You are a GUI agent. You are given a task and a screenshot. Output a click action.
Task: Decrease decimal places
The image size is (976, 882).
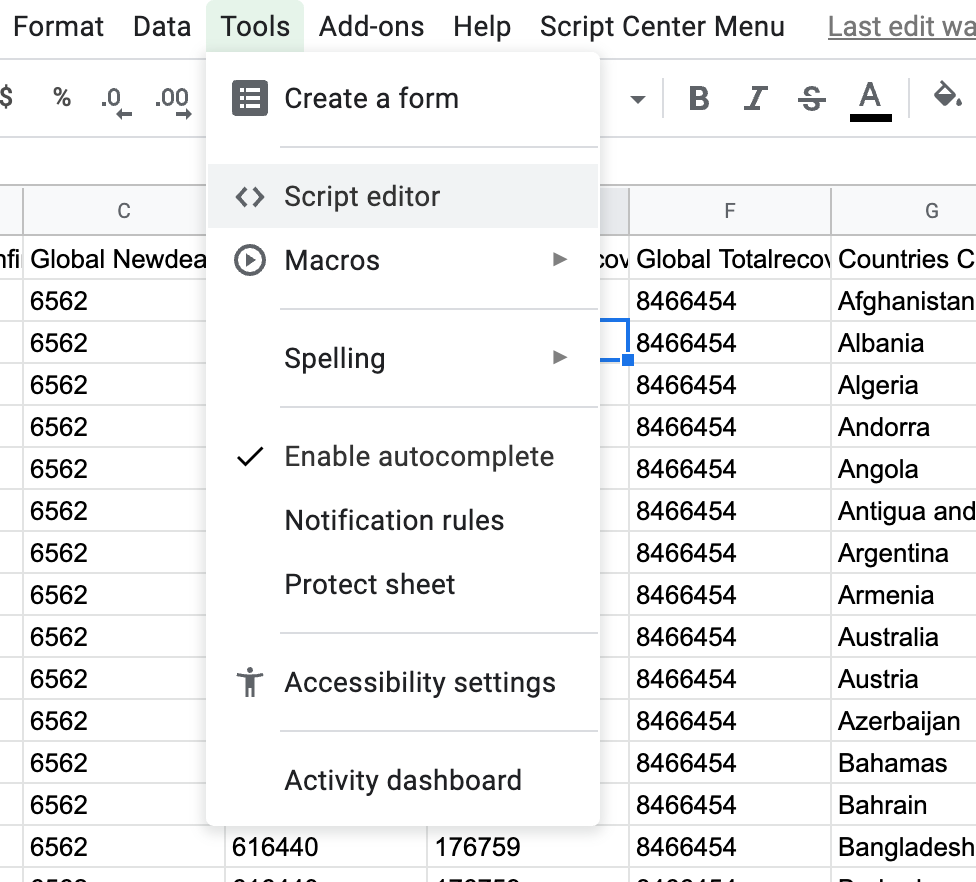[x=114, y=97]
